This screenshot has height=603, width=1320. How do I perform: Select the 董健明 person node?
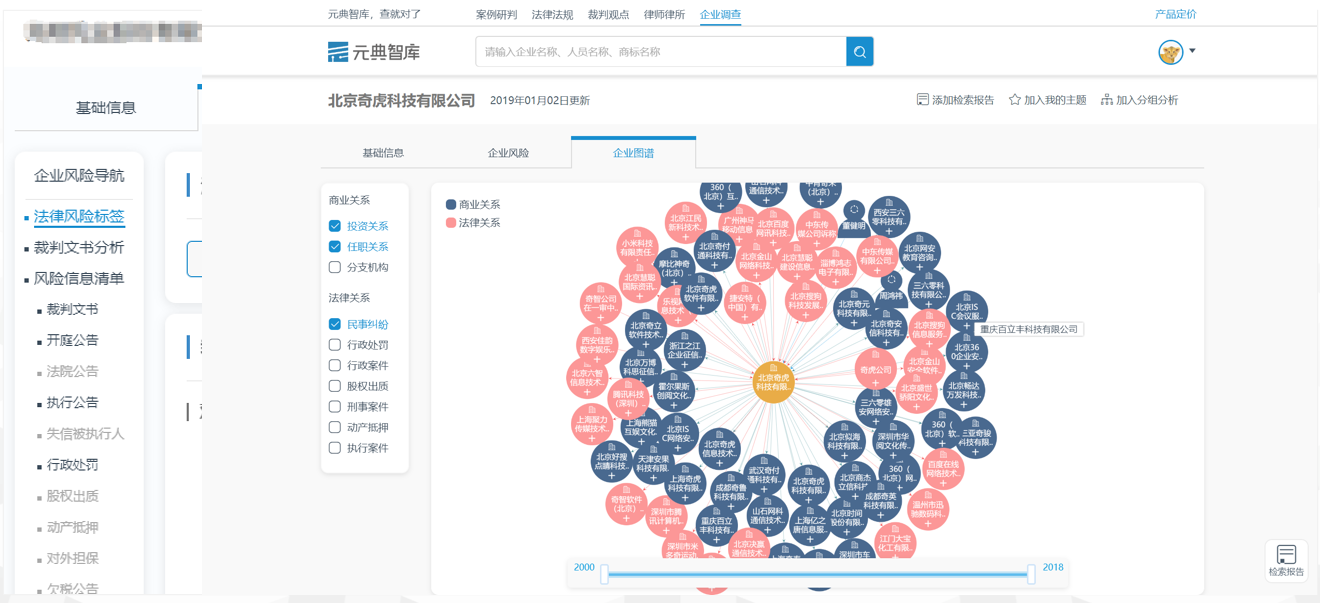[853, 220]
